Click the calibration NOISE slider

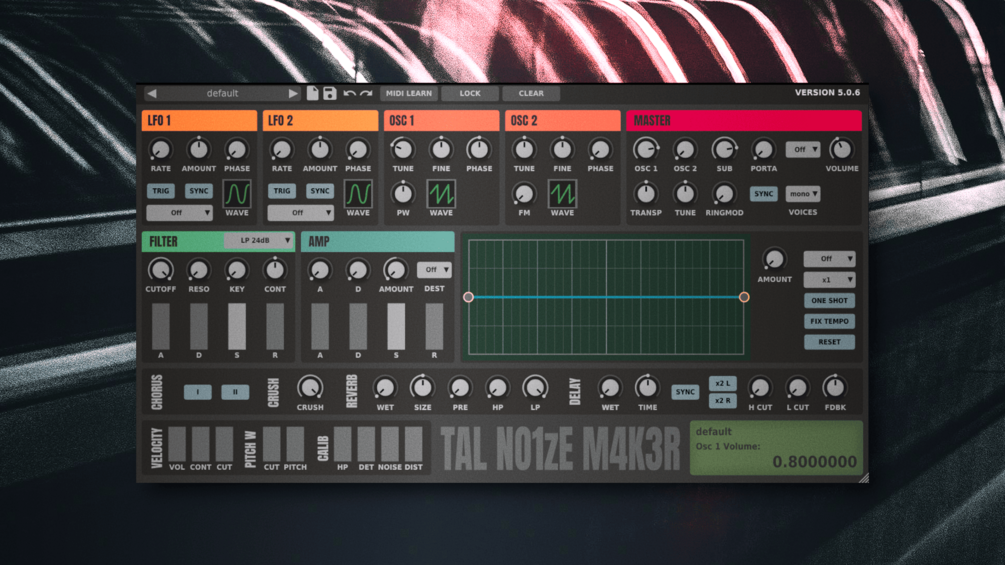(390, 444)
